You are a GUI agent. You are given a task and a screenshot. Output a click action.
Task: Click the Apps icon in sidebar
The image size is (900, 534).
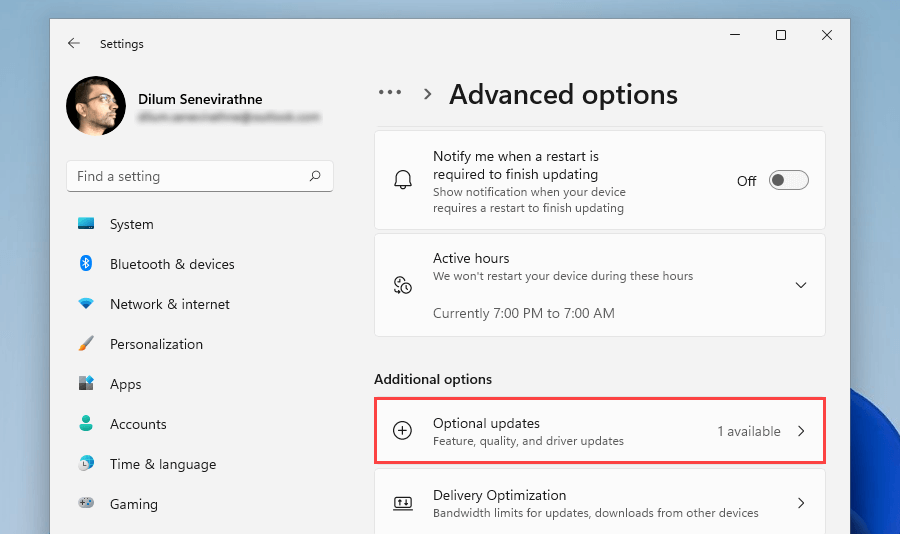coord(86,384)
